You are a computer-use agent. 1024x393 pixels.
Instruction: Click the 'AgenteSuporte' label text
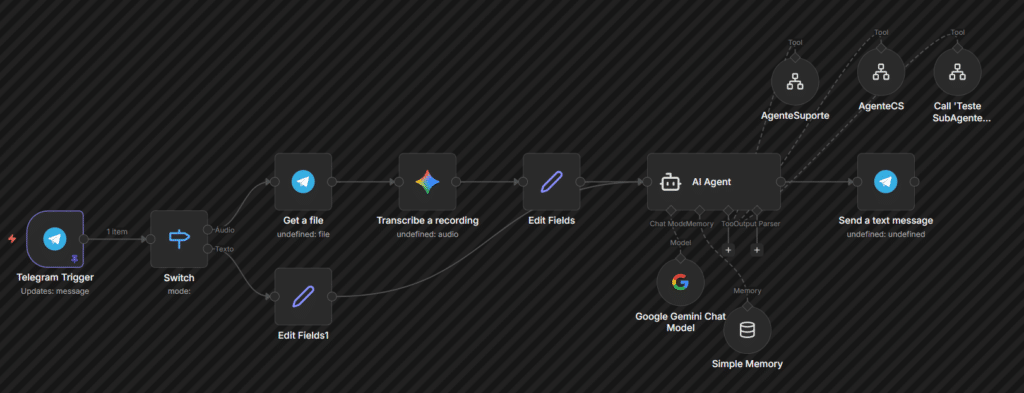tap(795, 116)
